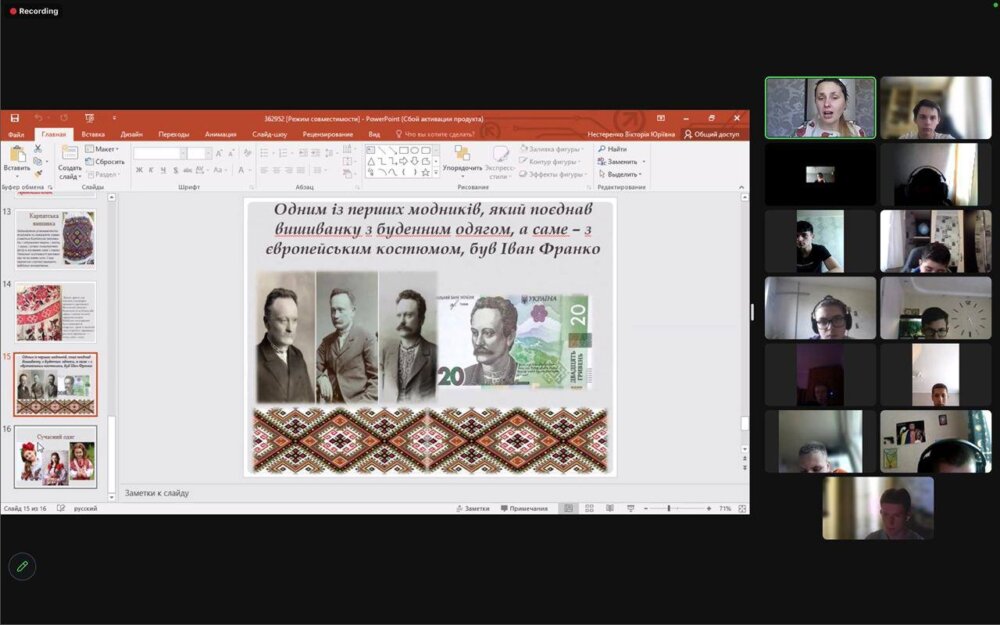Select the oval shape in shapes gallery
The image size is (1000, 625).
[x=415, y=151]
